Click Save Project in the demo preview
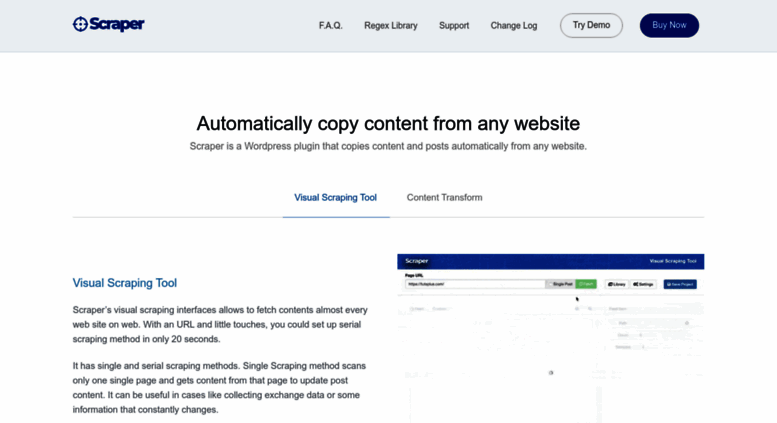This screenshot has height=423, width=777. coord(680,284)
